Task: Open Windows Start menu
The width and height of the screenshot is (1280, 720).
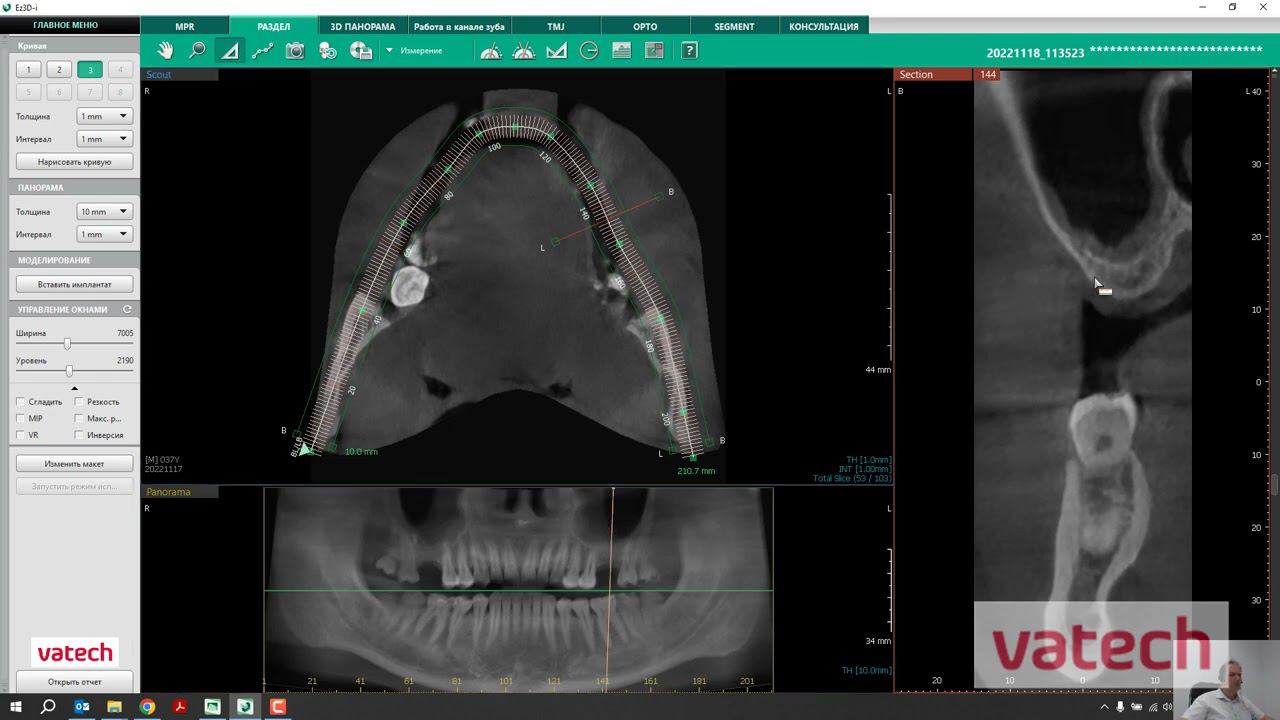Action: point(16,707)
